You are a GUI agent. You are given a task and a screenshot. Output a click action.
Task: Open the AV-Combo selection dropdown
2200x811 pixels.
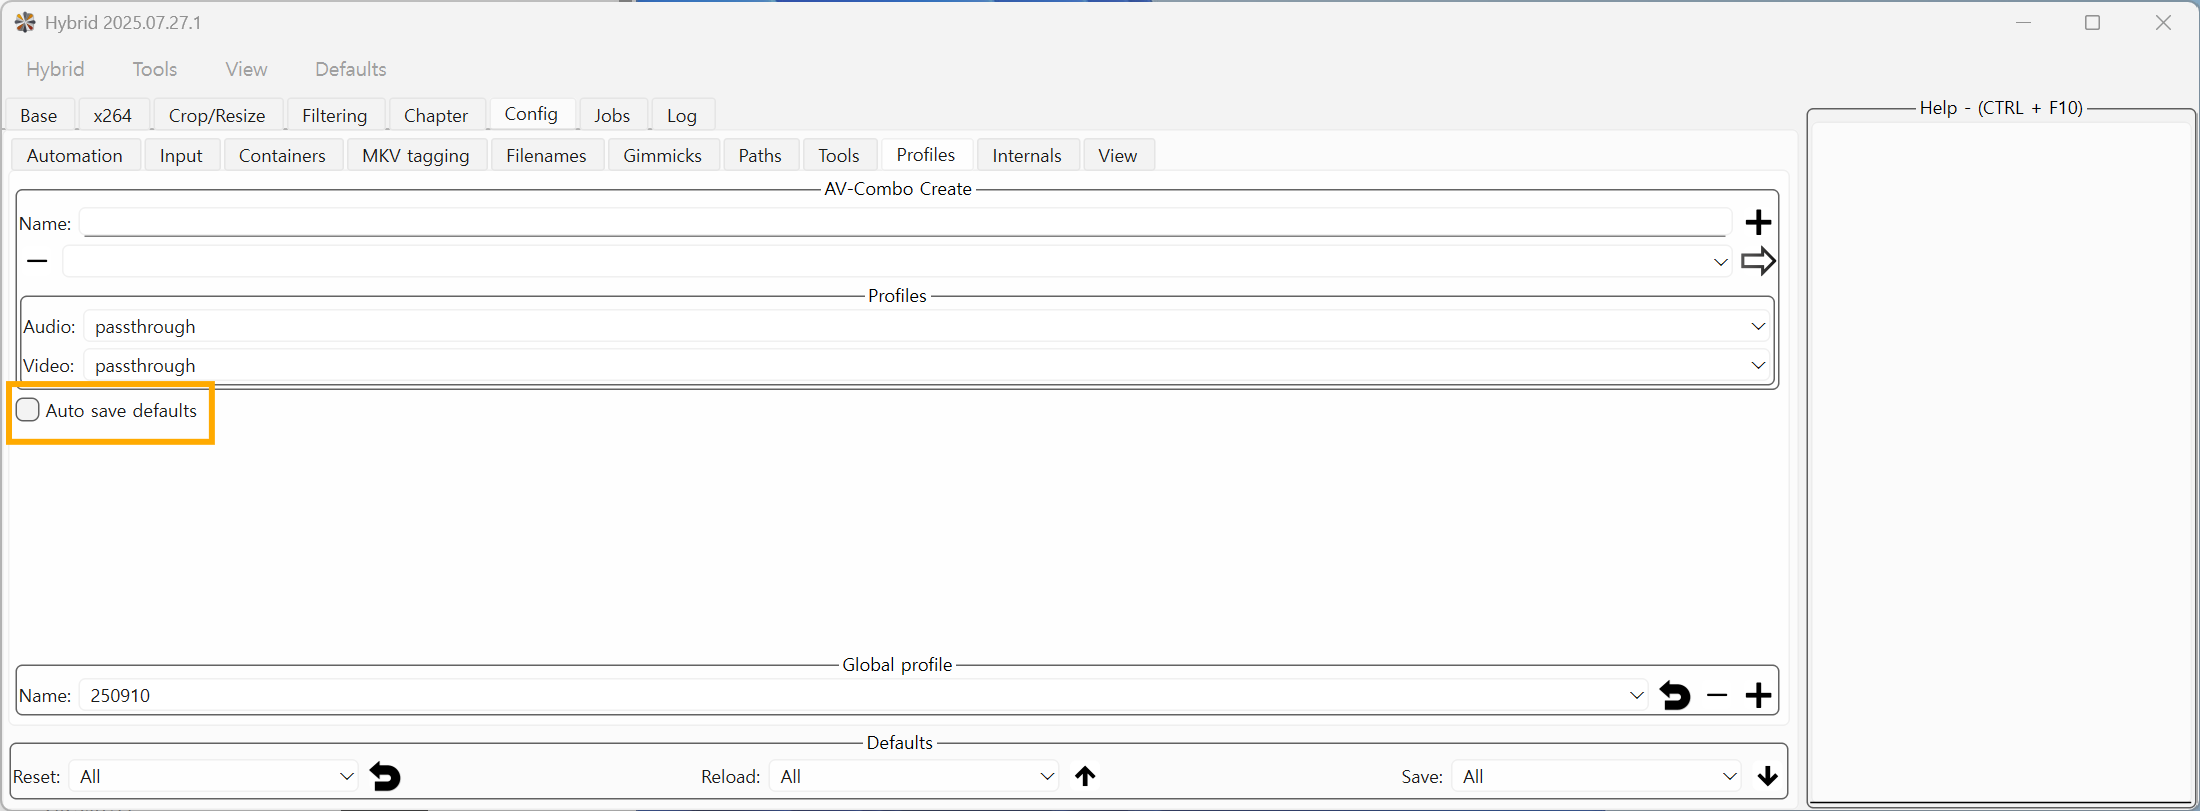click(897, 261)
